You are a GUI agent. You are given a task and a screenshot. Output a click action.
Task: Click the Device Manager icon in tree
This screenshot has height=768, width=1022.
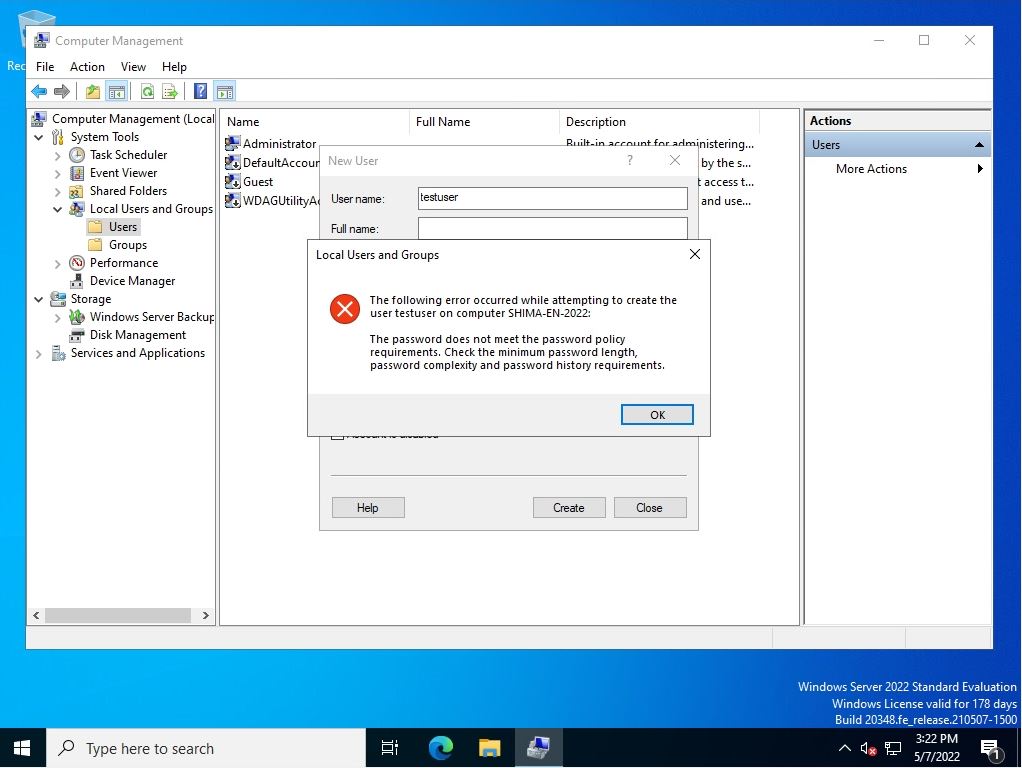pos(77,281)
